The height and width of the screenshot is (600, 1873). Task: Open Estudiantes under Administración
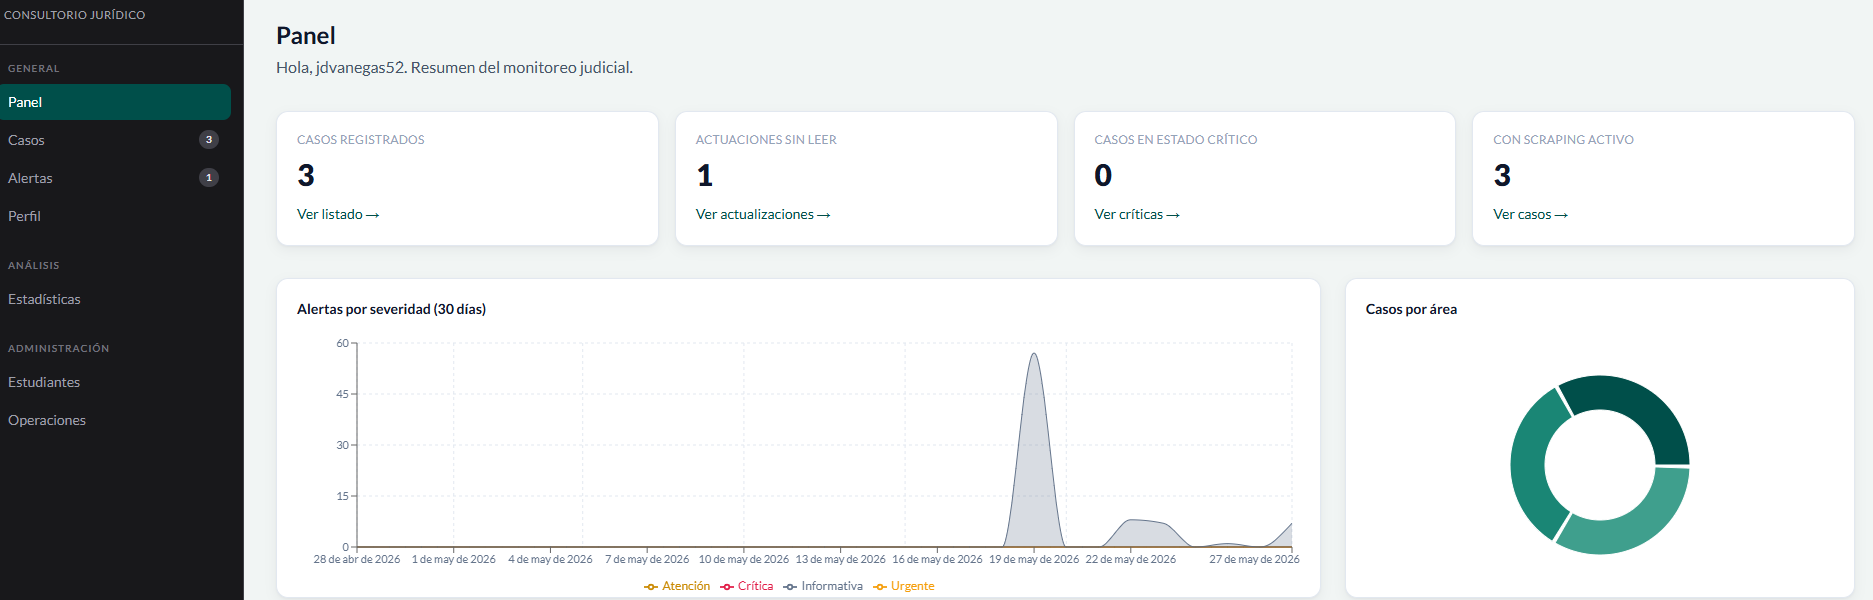click(x=115, y=382)
